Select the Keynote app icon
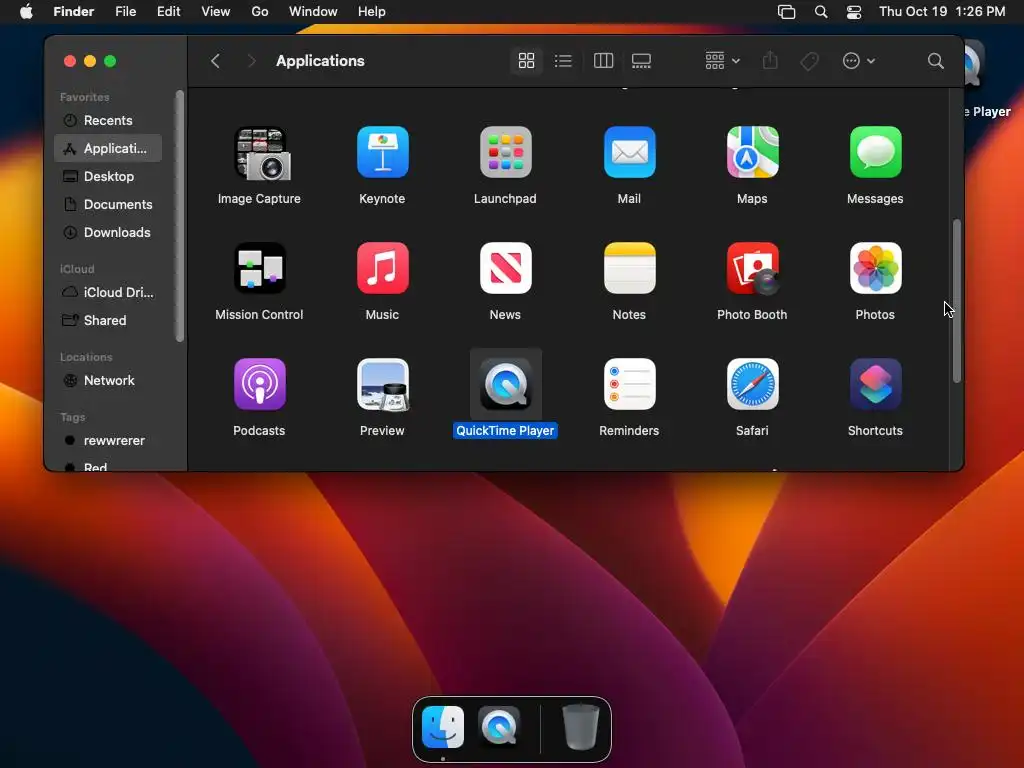This screenshot has width=1024, height=768. point(383,152)
